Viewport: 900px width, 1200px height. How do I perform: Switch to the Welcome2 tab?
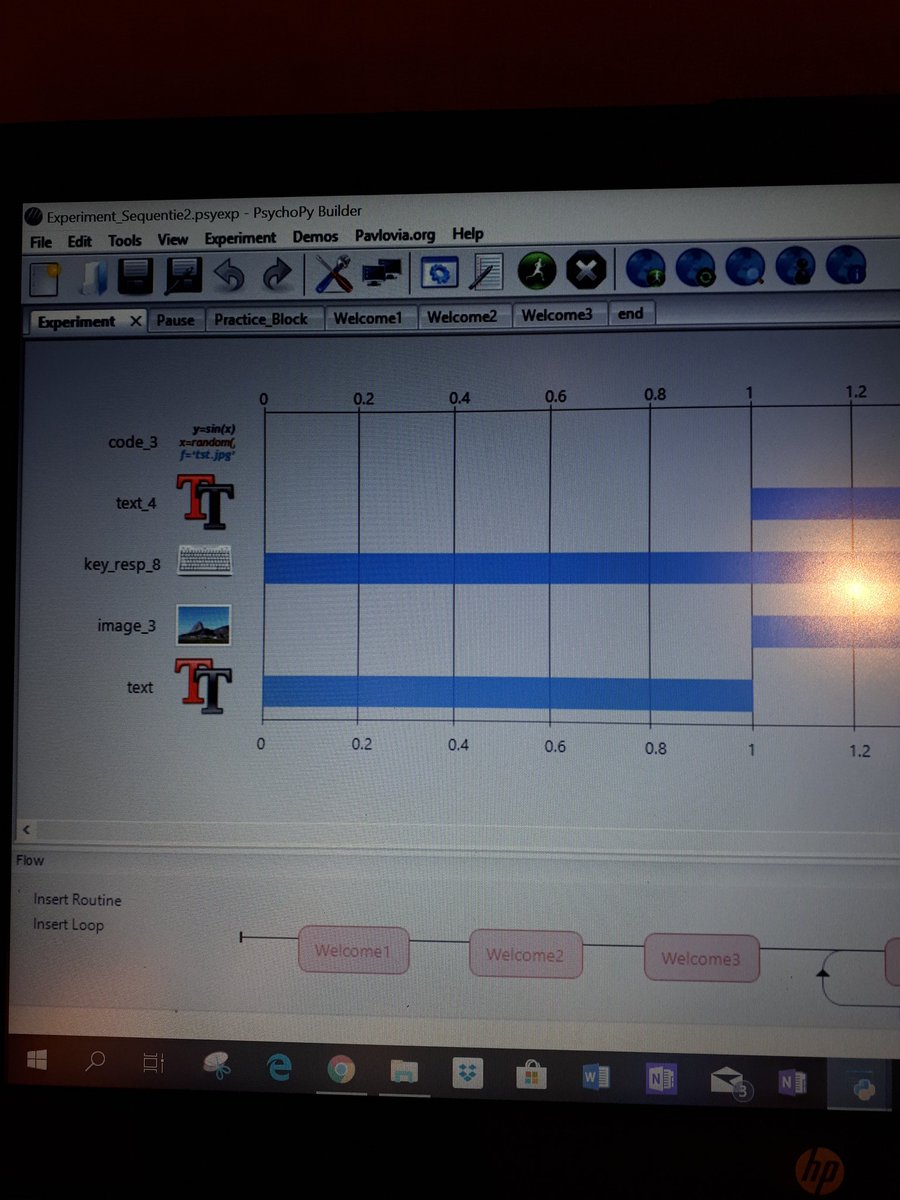[x=462, y=316]
